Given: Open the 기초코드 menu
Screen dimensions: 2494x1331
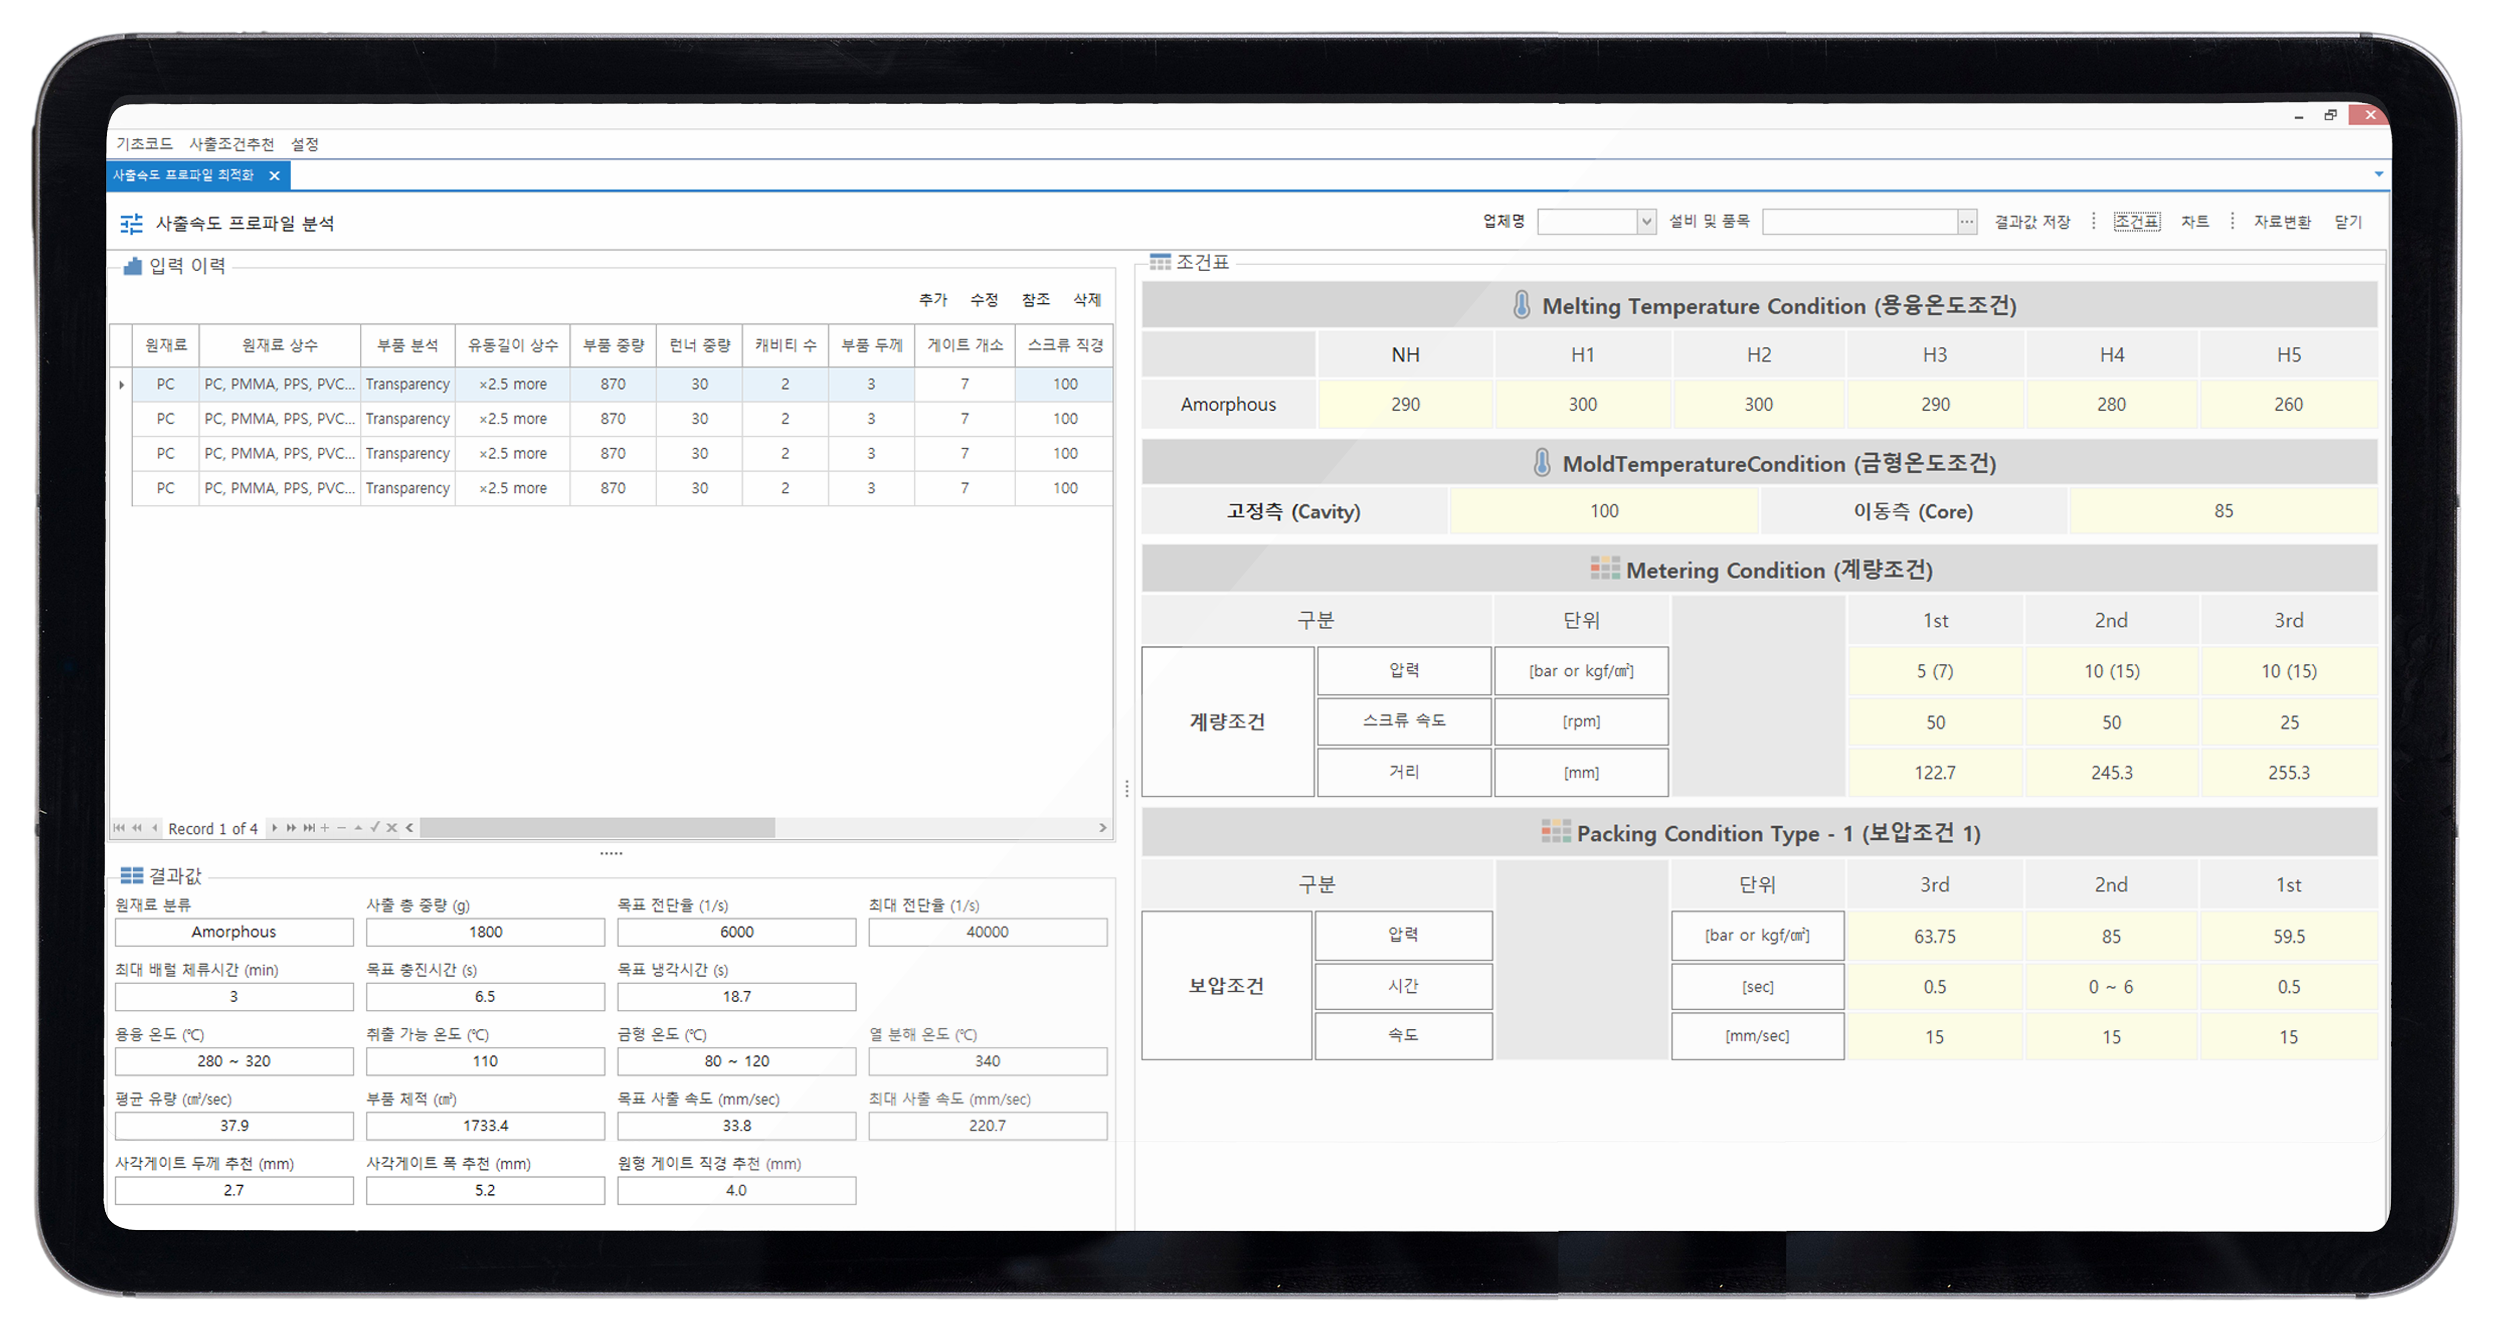Looking at the screenshot, I should [x=144, y=144].
